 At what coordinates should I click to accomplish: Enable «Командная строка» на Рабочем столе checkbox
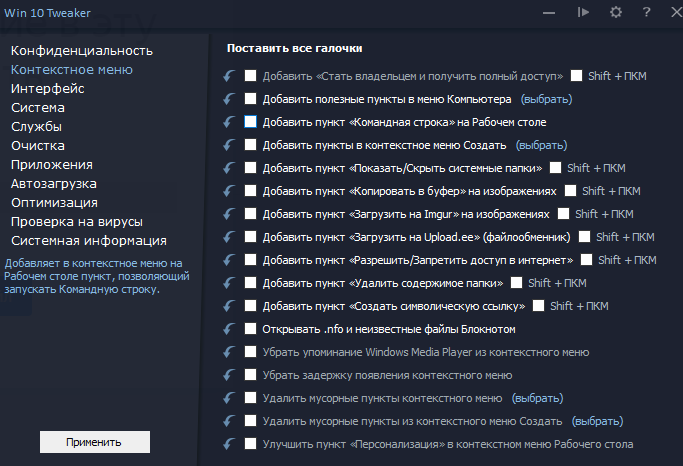pos(251,122)
